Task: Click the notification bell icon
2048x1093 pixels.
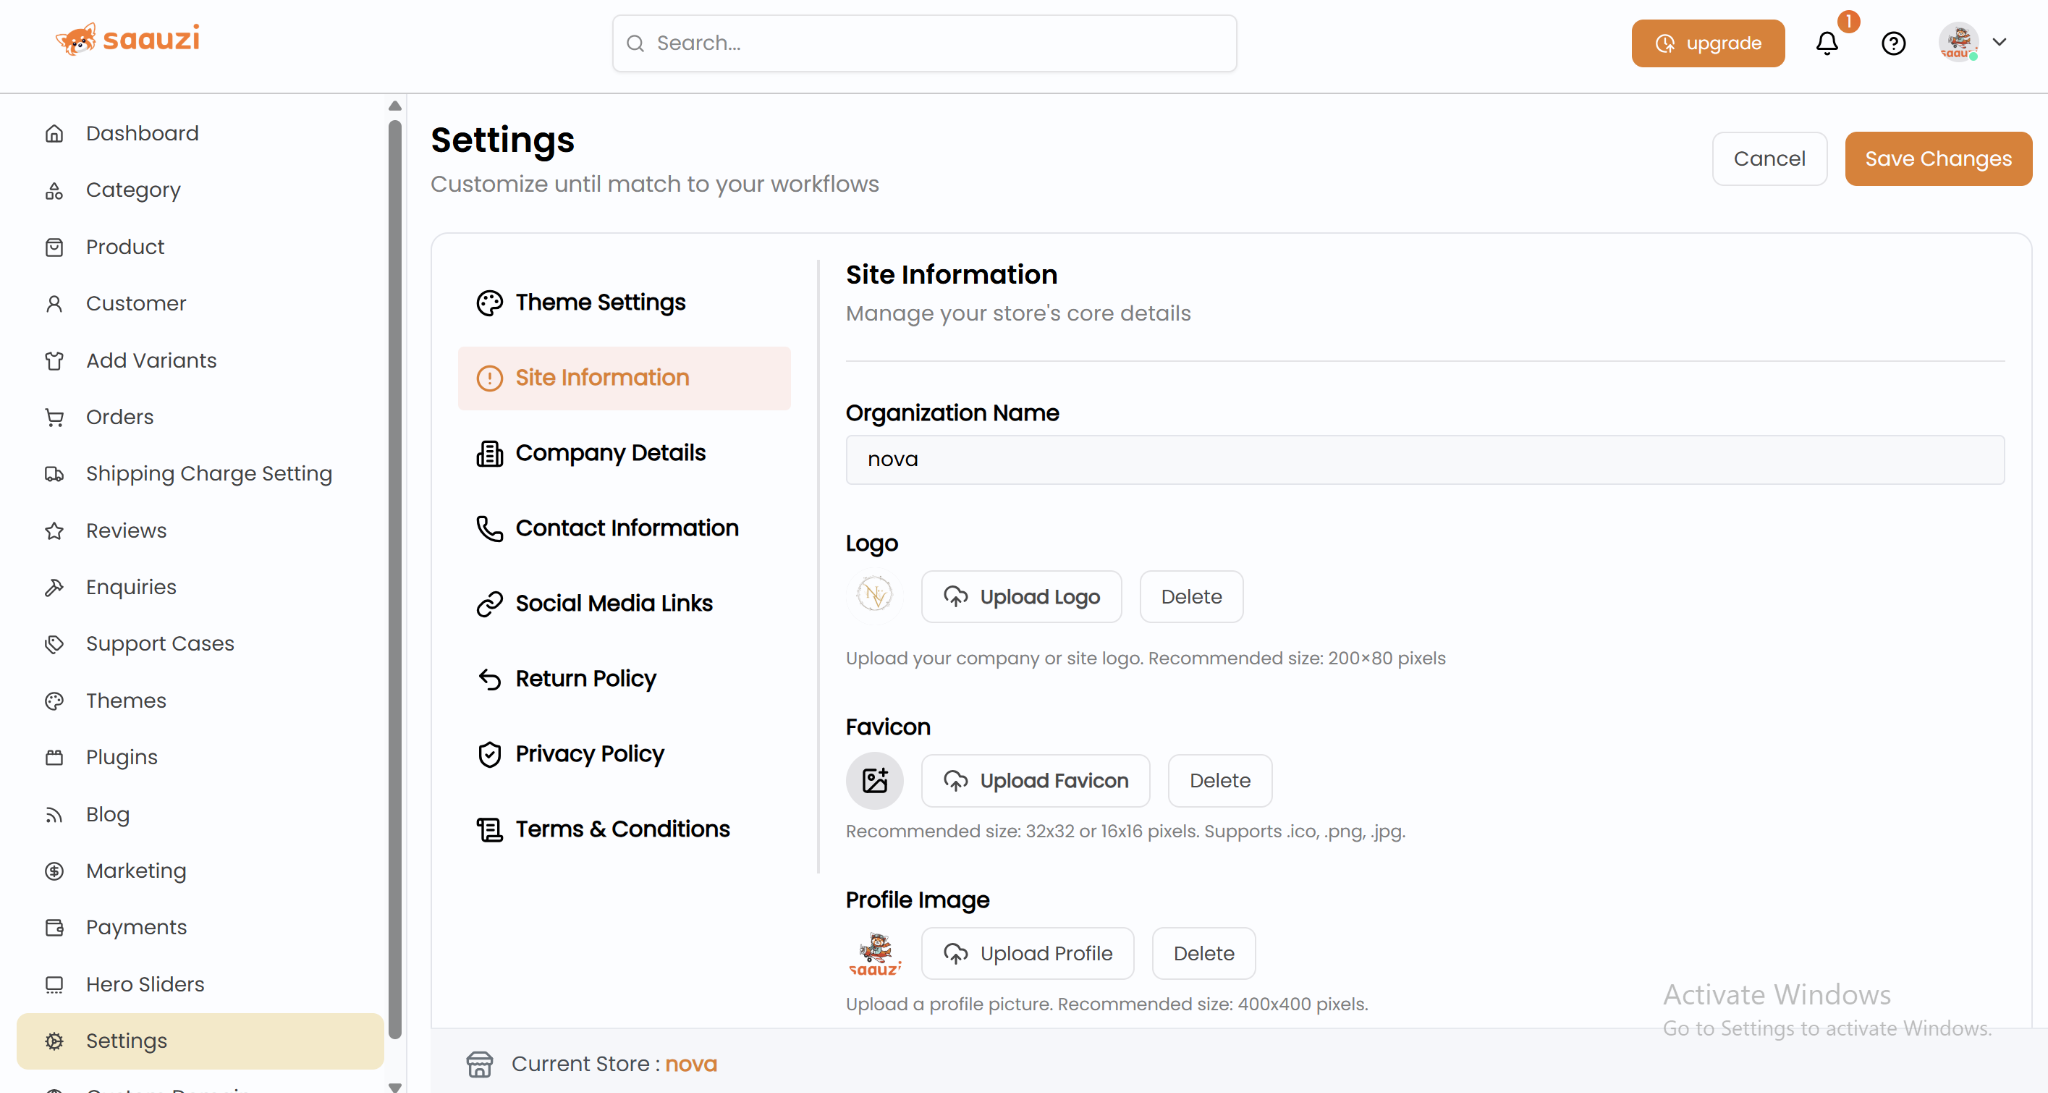Action: [x=1827, y=43]
